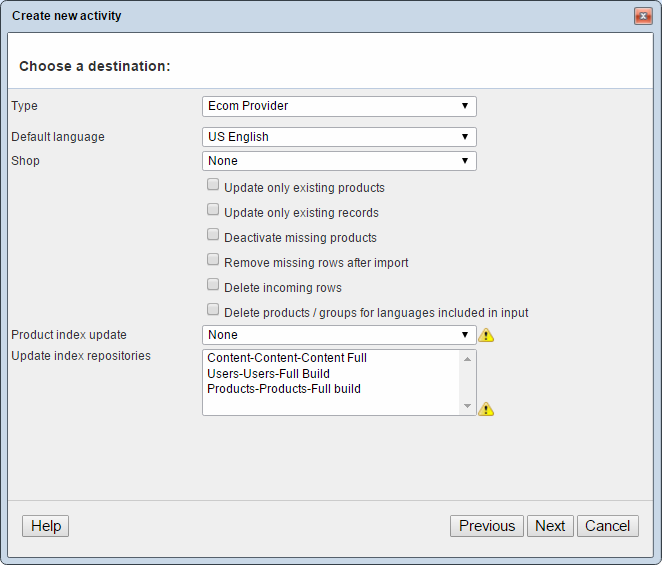This screenshot has height=565, width=662.
Task: Proceed with the Next button
Action: 550,526
